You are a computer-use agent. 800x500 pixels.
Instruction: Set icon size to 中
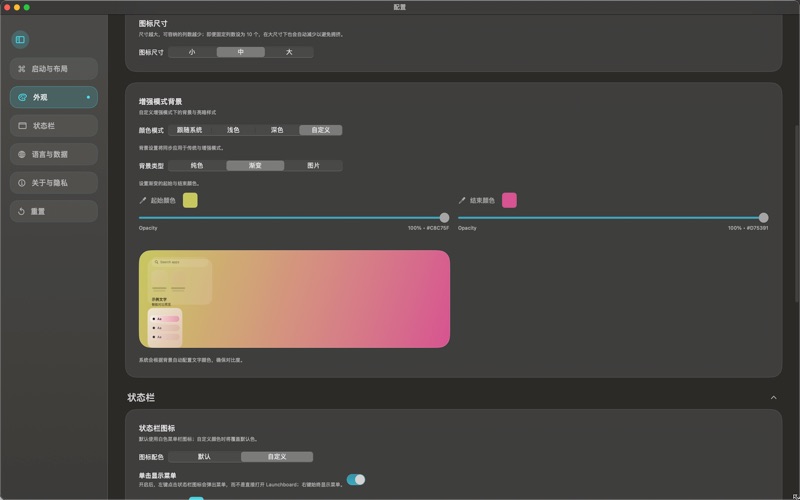coord(240,52)
